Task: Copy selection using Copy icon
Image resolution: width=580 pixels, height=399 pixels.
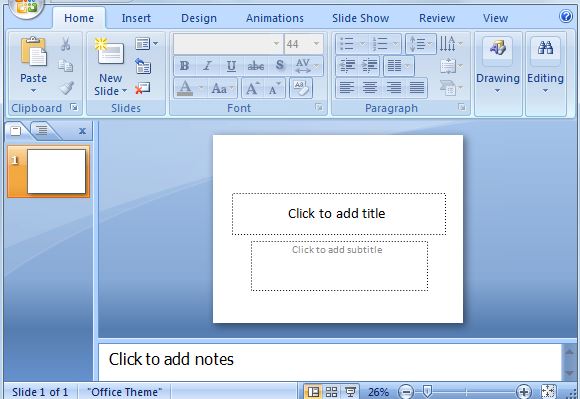Action: [65, 66]
